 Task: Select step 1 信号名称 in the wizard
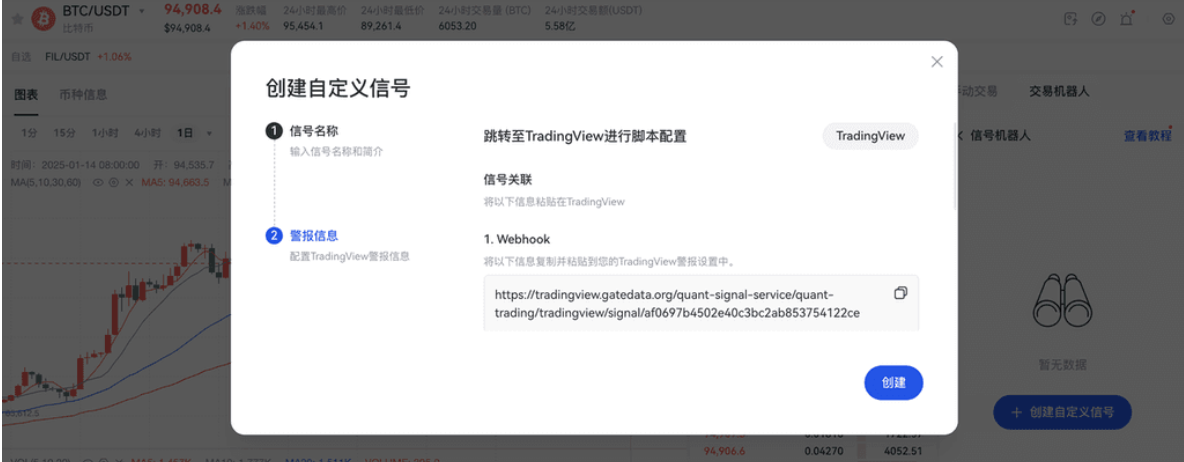313,130
